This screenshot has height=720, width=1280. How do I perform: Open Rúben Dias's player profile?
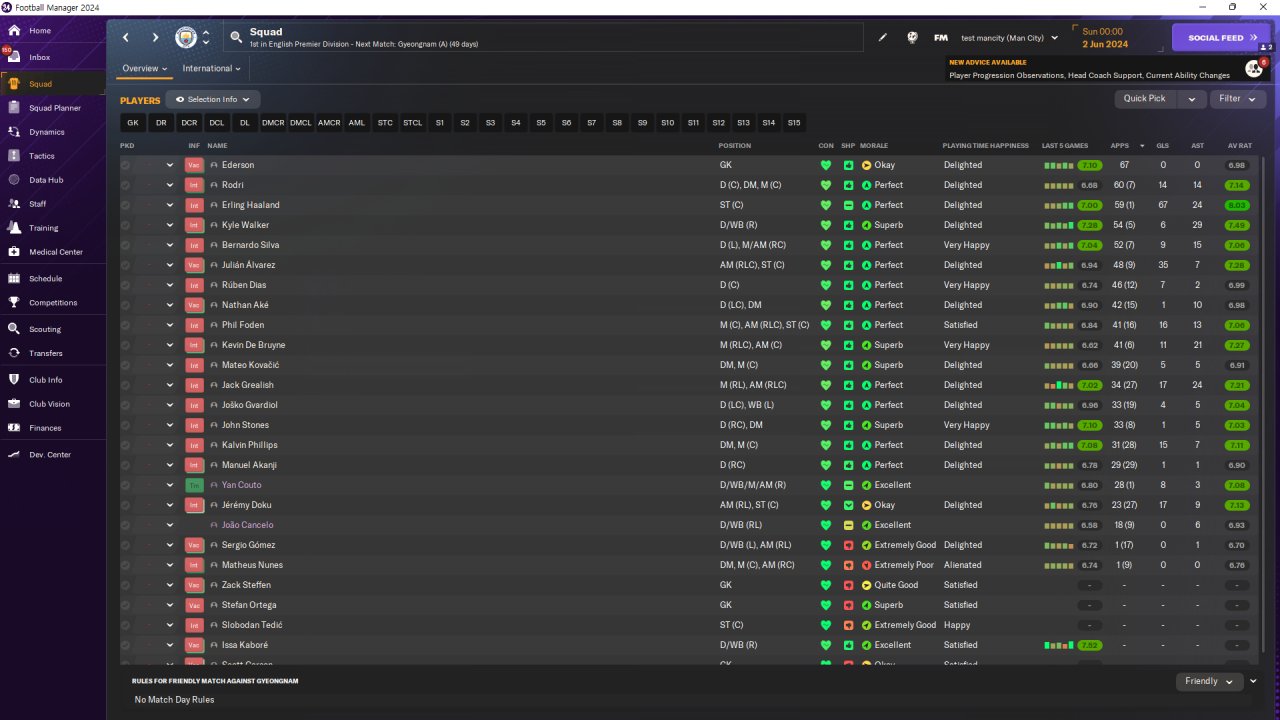click(244, 285)
